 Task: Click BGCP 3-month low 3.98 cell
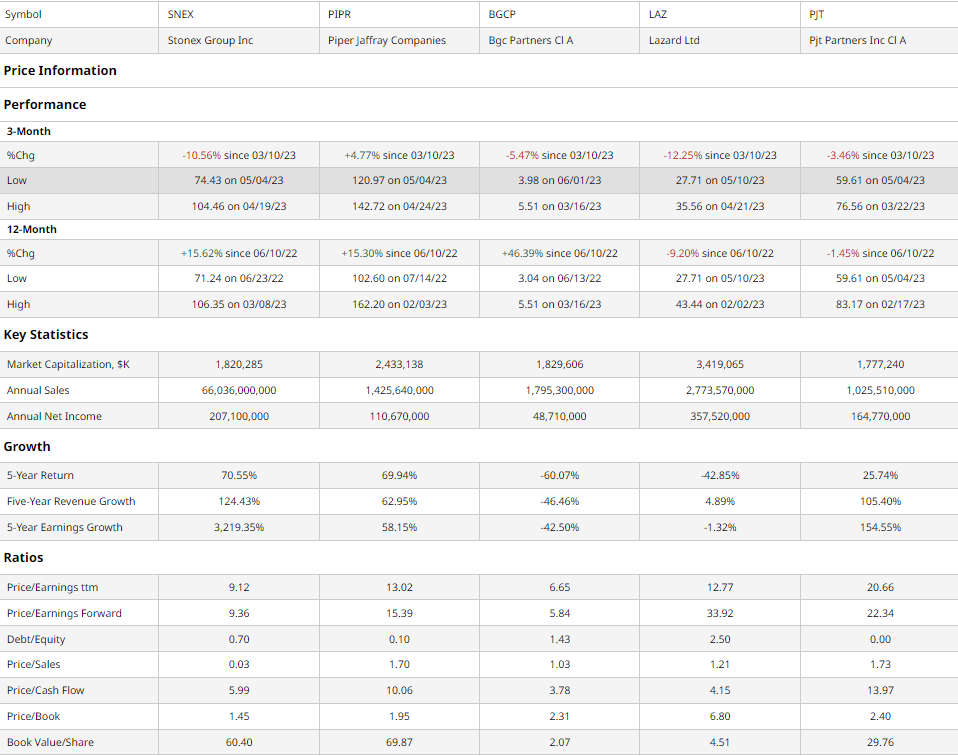click(560, 180)
